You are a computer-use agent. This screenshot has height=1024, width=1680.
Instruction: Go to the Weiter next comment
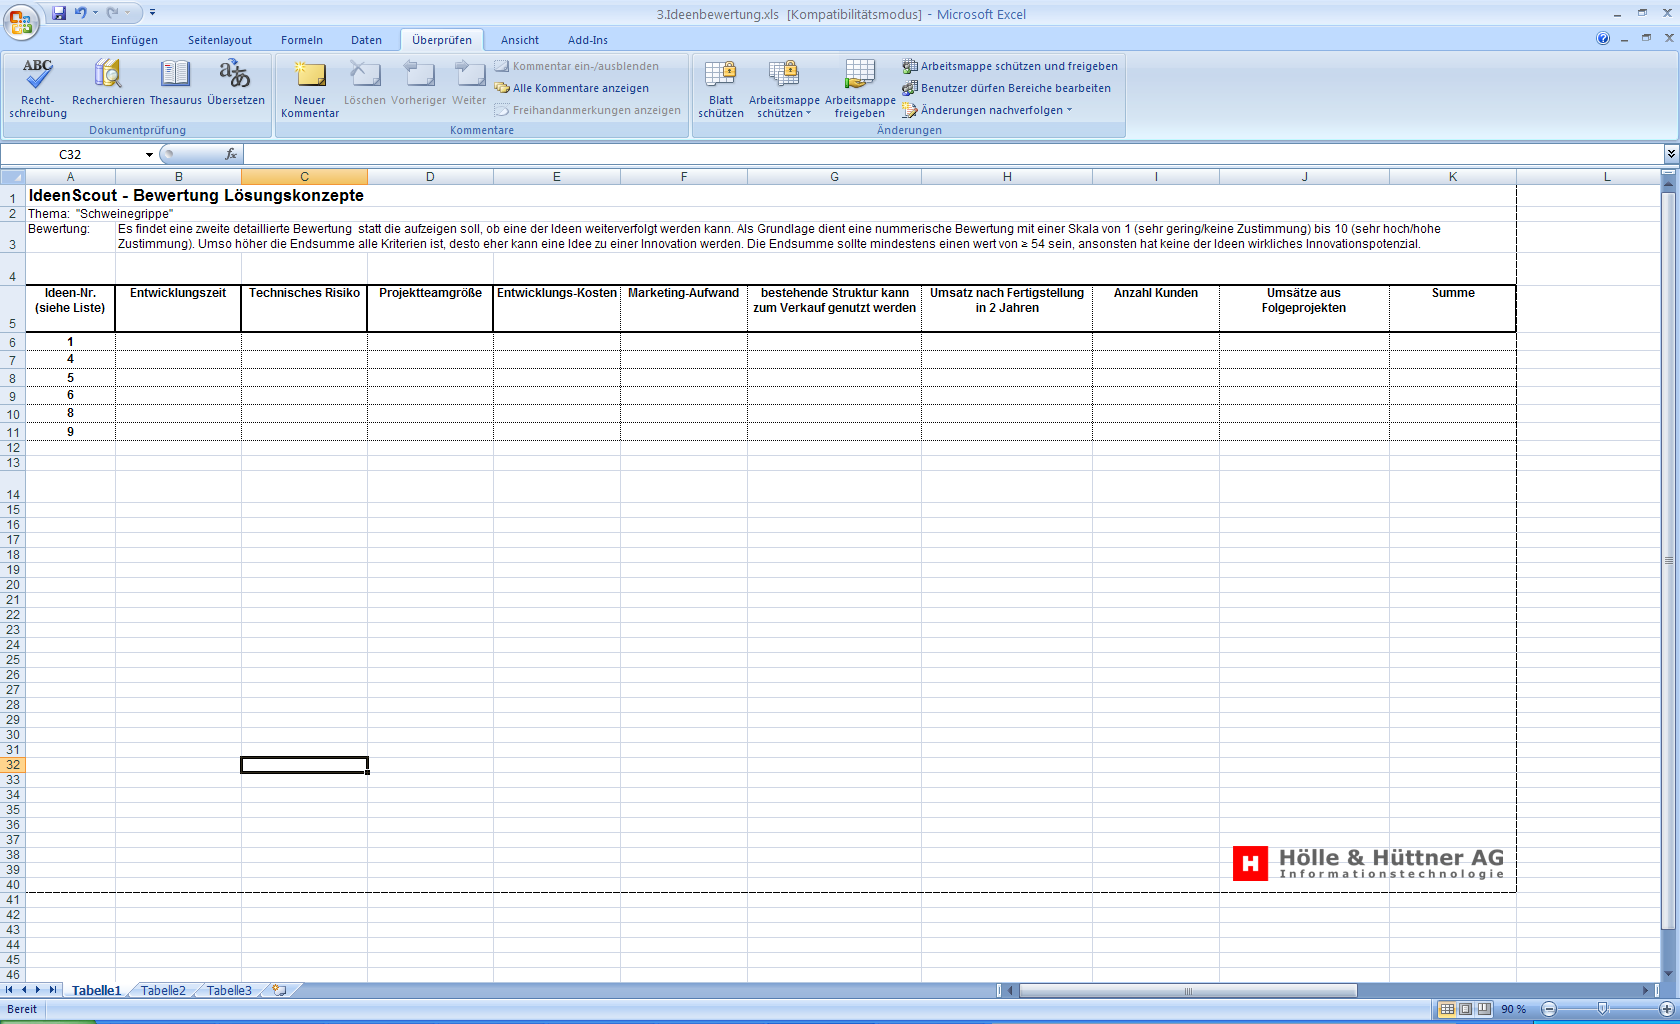pos(469,82)
